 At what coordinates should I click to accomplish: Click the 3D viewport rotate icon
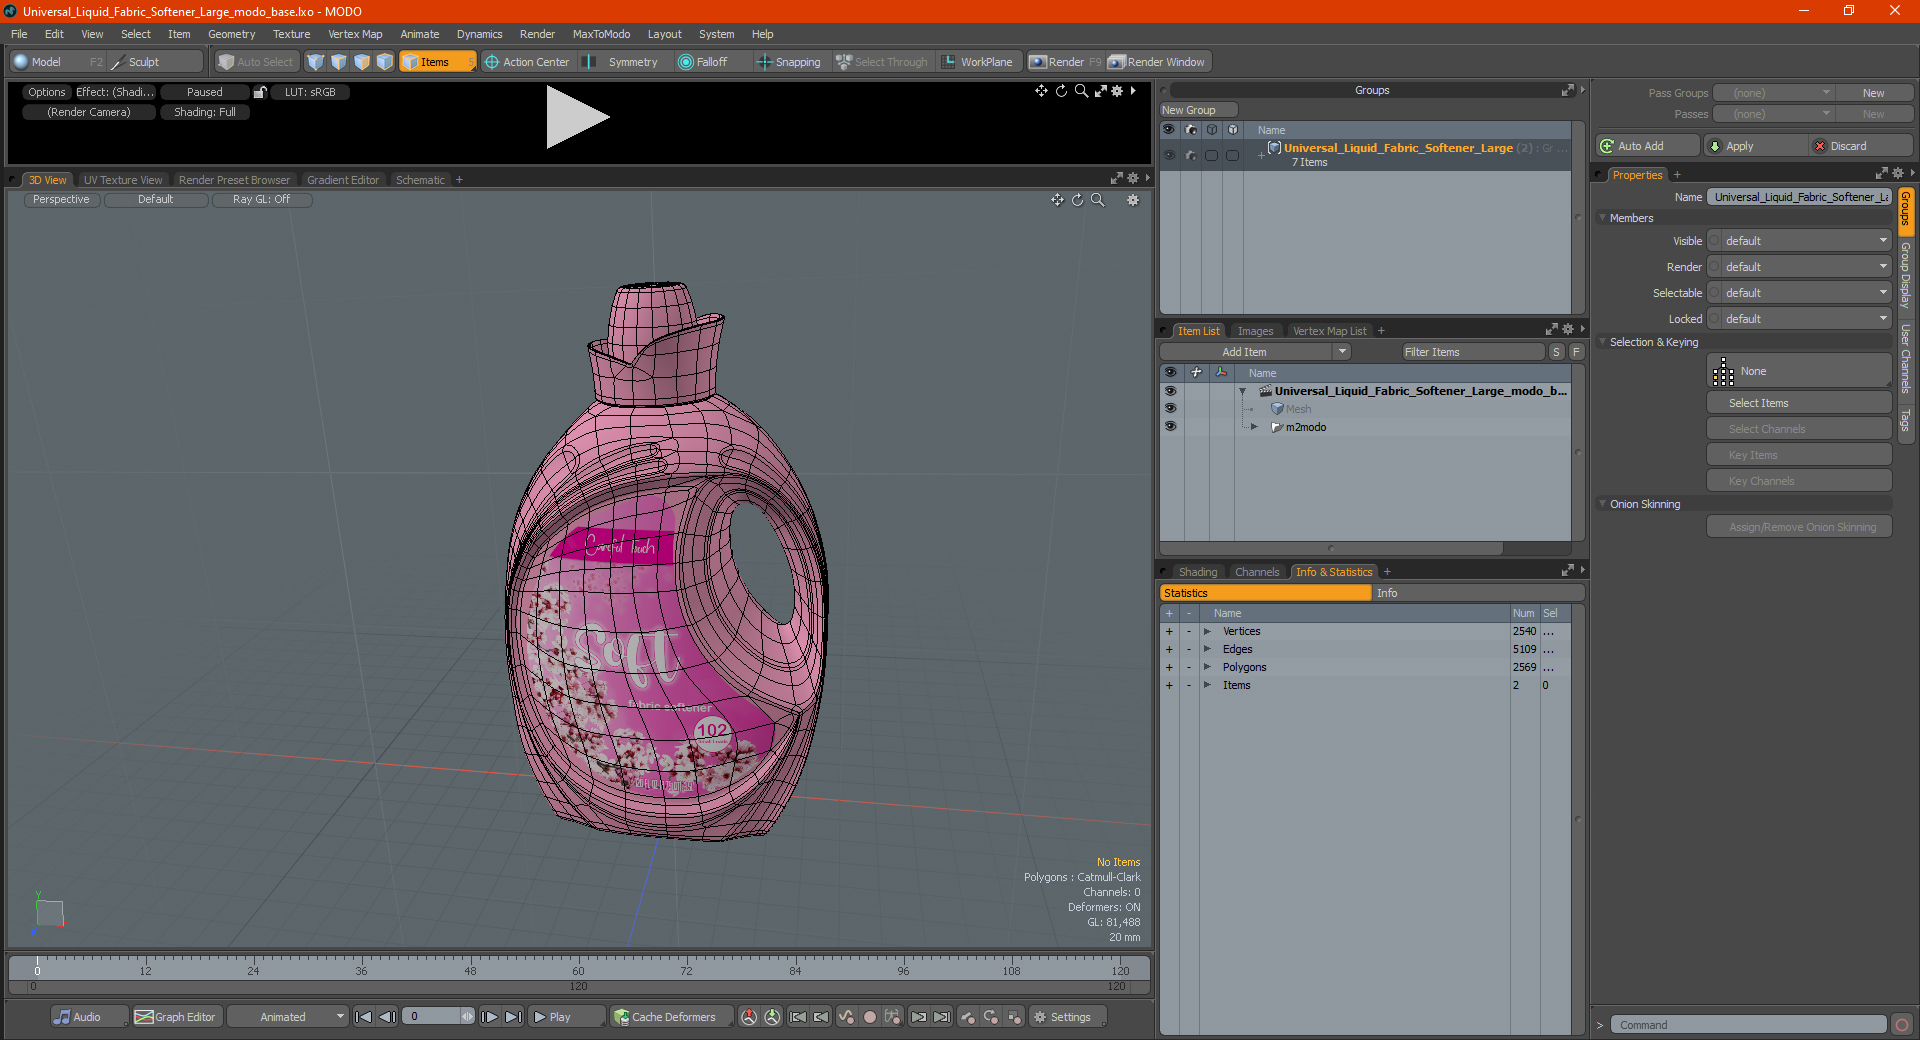pos(1077,200)
